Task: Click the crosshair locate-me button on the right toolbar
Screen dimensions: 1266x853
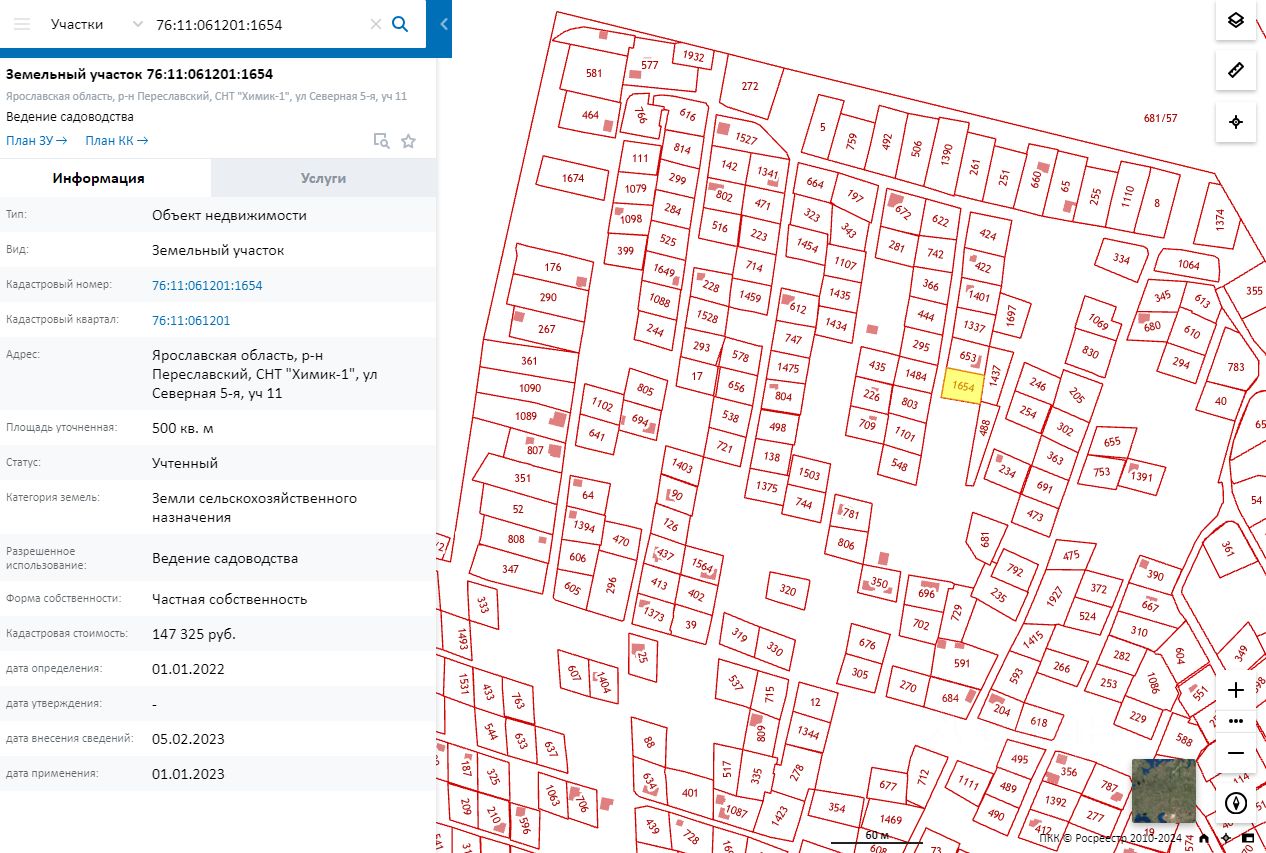Action: click(1236, 122)
